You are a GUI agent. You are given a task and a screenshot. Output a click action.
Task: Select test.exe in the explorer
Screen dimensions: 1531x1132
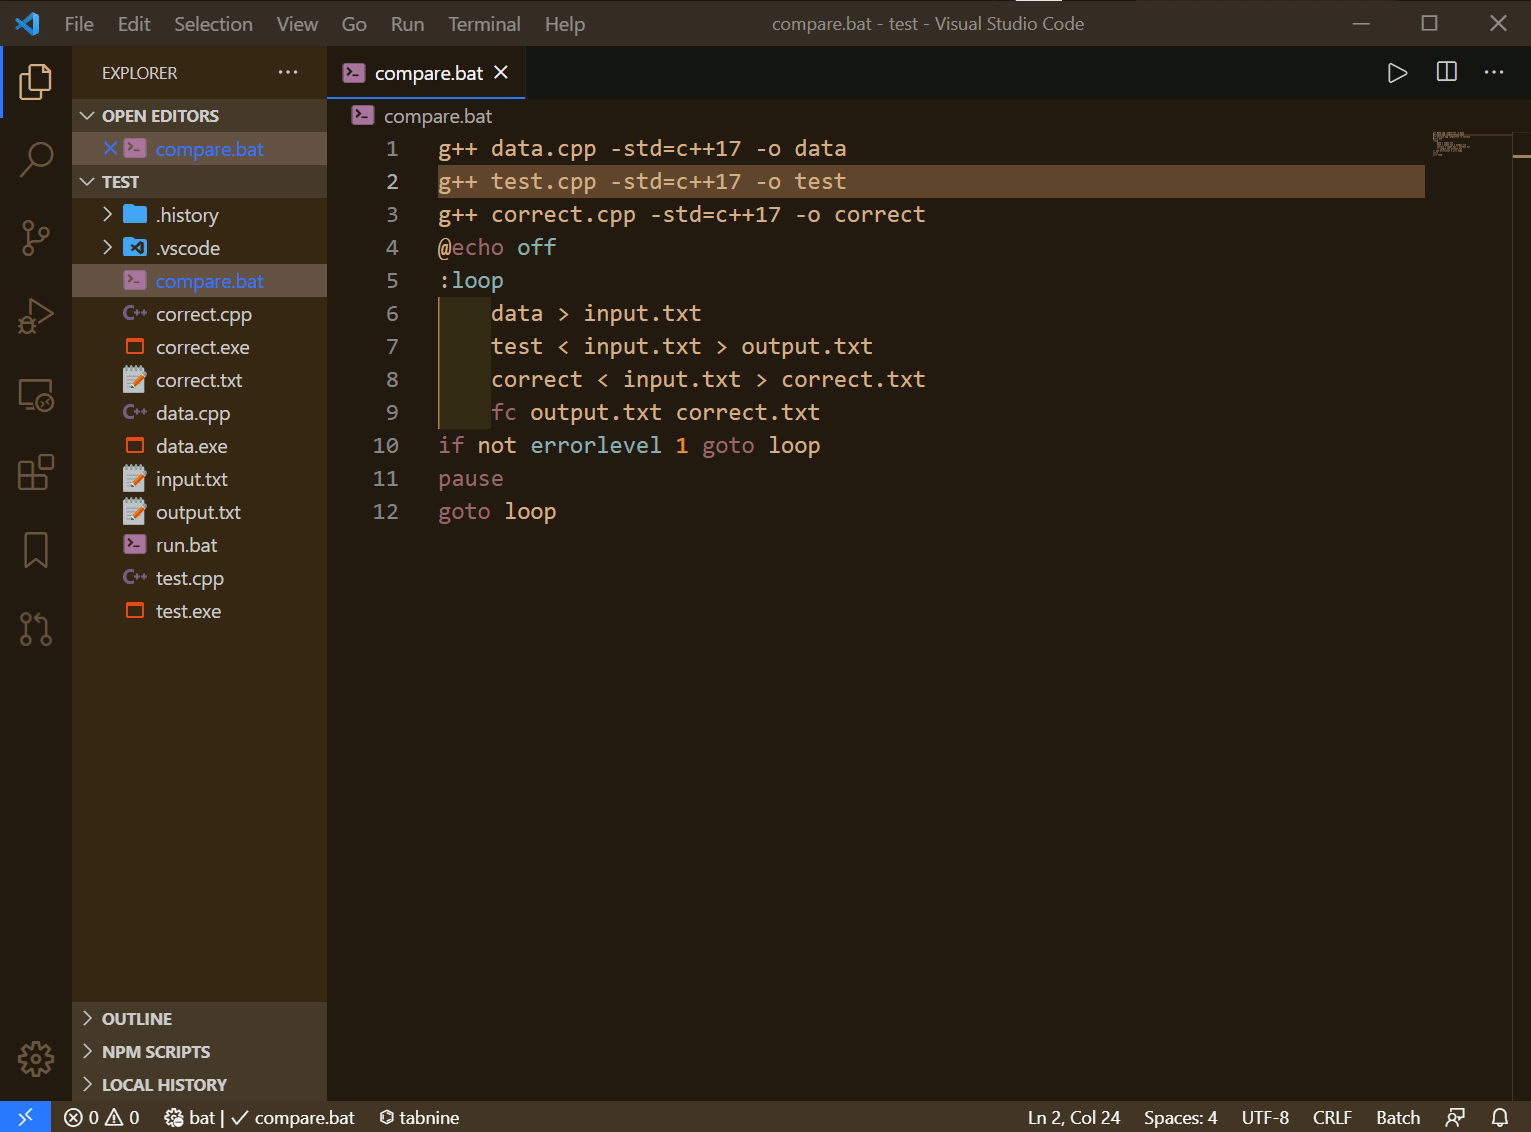(199, 611)
